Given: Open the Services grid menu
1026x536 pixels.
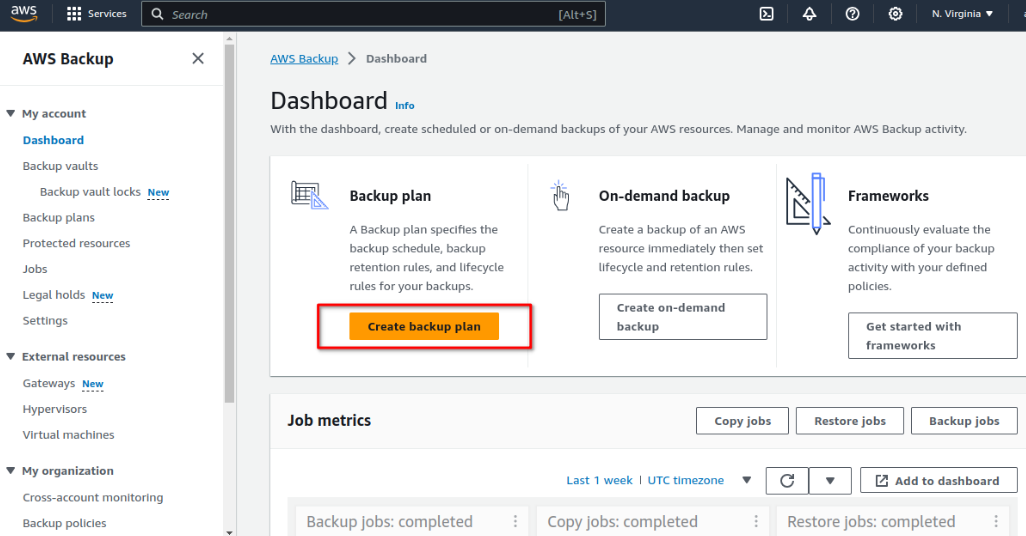Looking at the screenshot, I should [x=97, y=14].
